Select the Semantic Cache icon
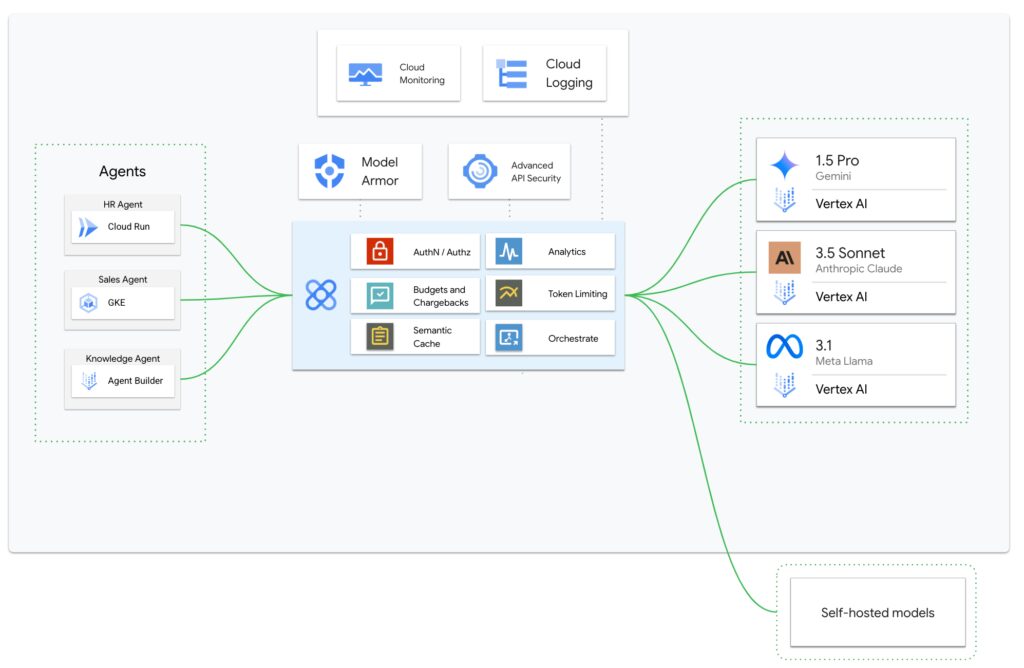 tap(378, 337)
